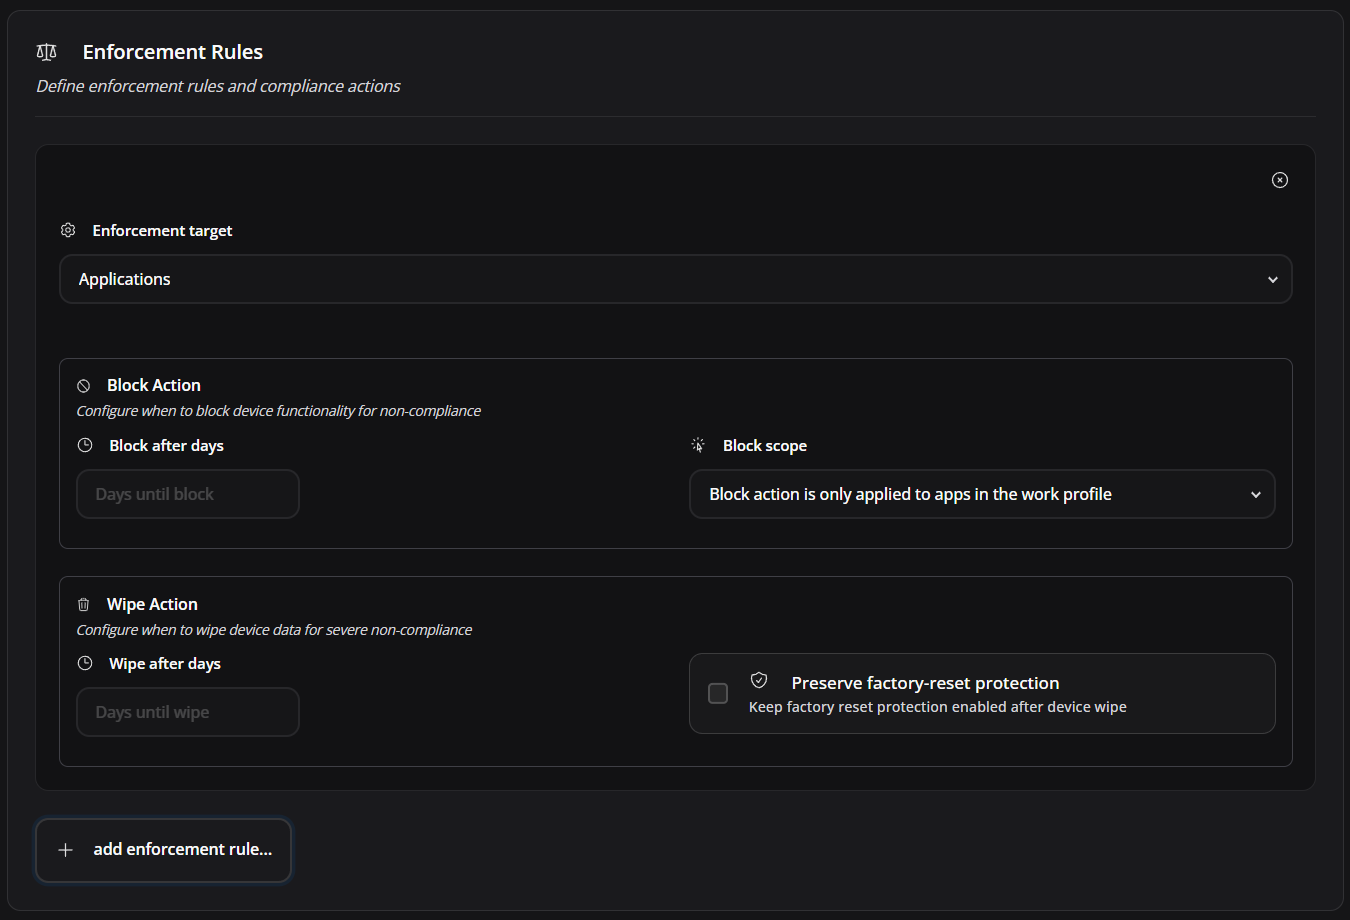This screenshot has width=1350, height=920.
Task: Click the Enforcement Rules heading
Action: (173, 52)
